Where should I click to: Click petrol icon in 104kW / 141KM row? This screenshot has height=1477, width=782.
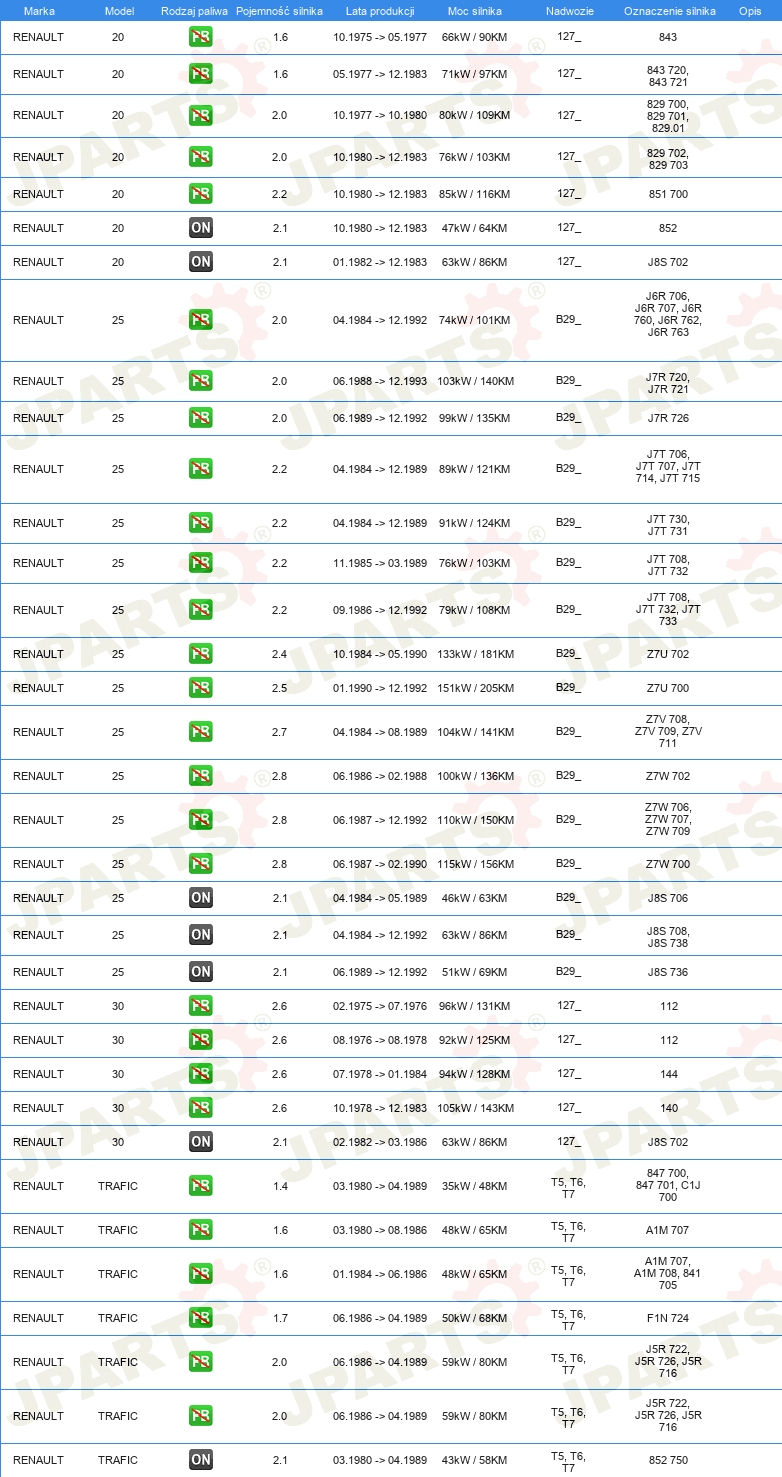point(200,733)
